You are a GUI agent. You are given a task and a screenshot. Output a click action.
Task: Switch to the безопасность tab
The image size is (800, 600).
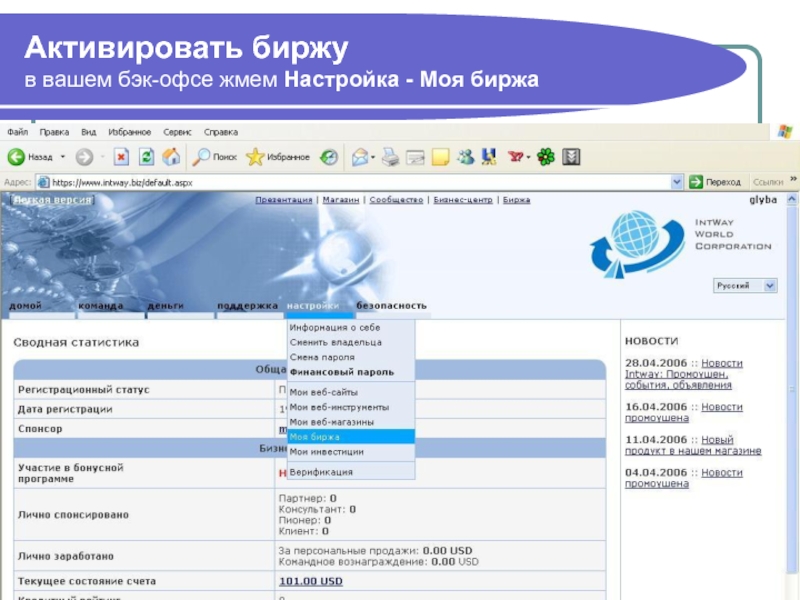(x=391, y=306)
